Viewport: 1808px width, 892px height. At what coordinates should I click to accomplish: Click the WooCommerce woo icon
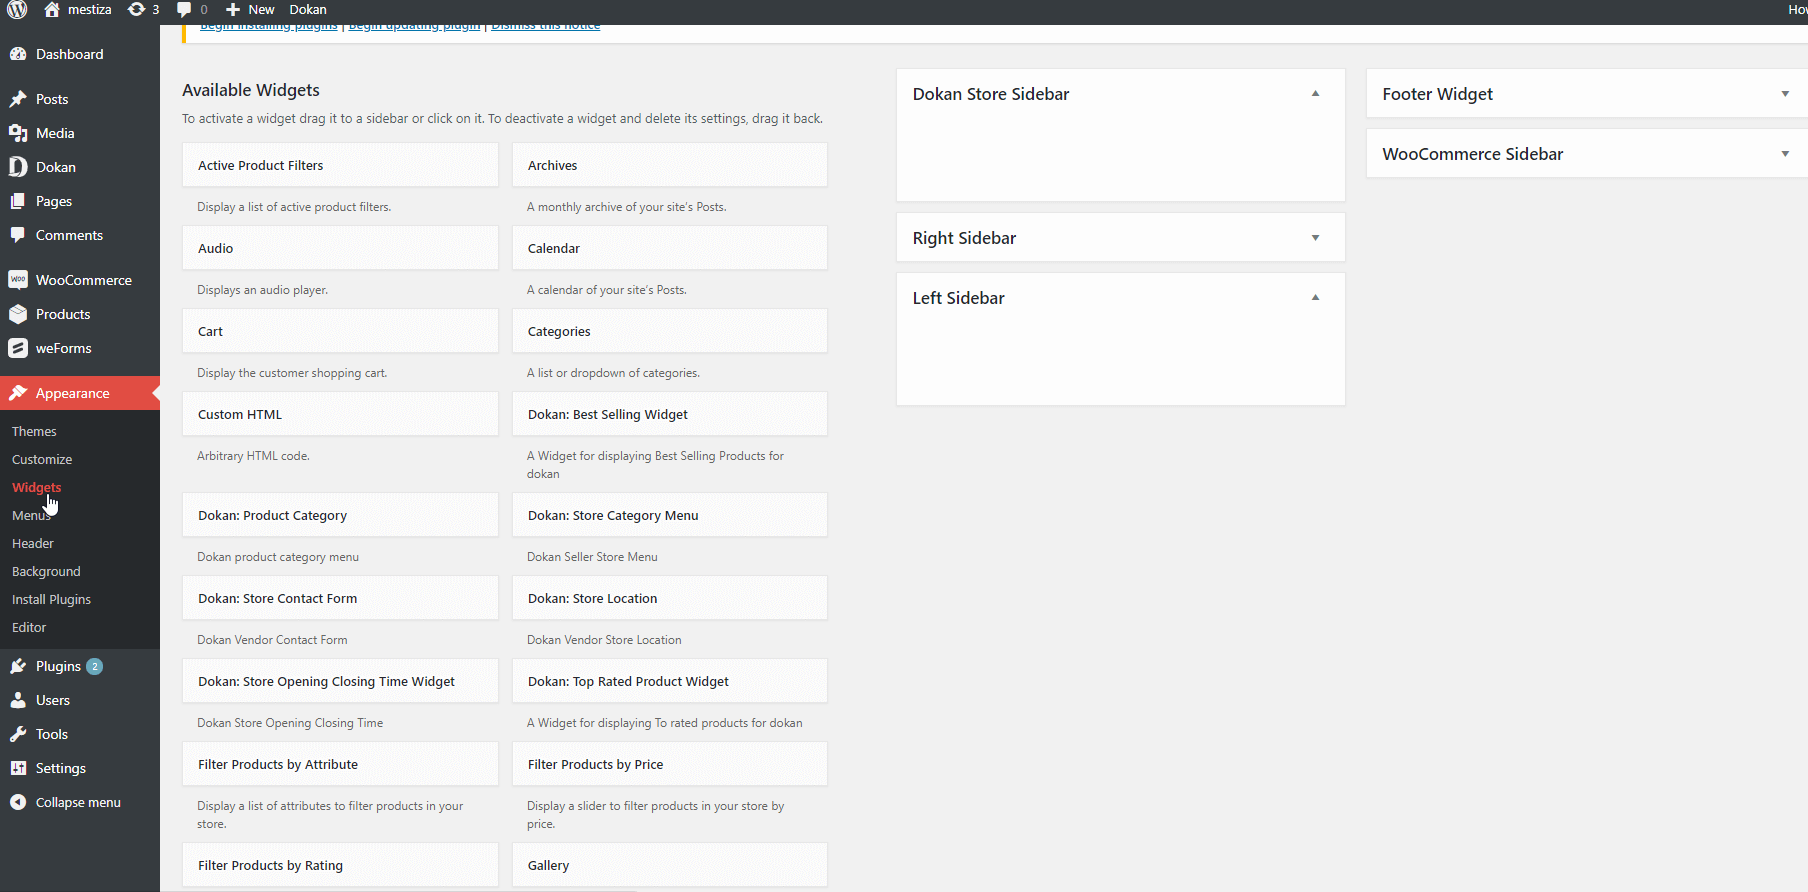18,280
